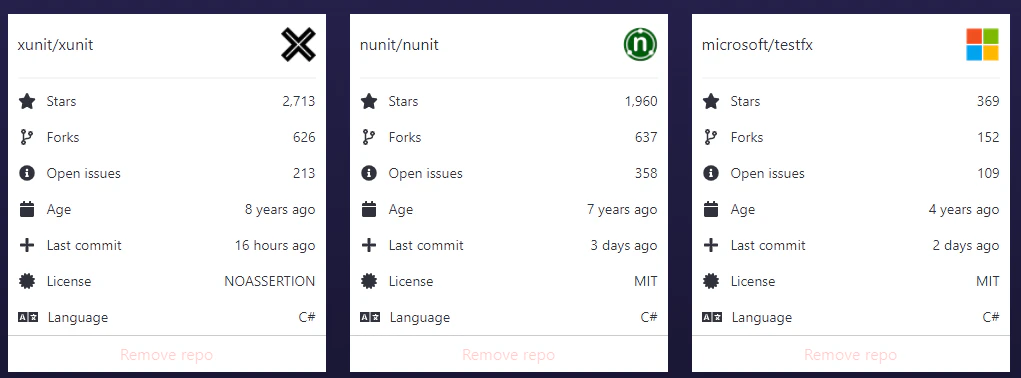Click the Language icon in xunit card
1021x378 pixels.
[28, 317]
